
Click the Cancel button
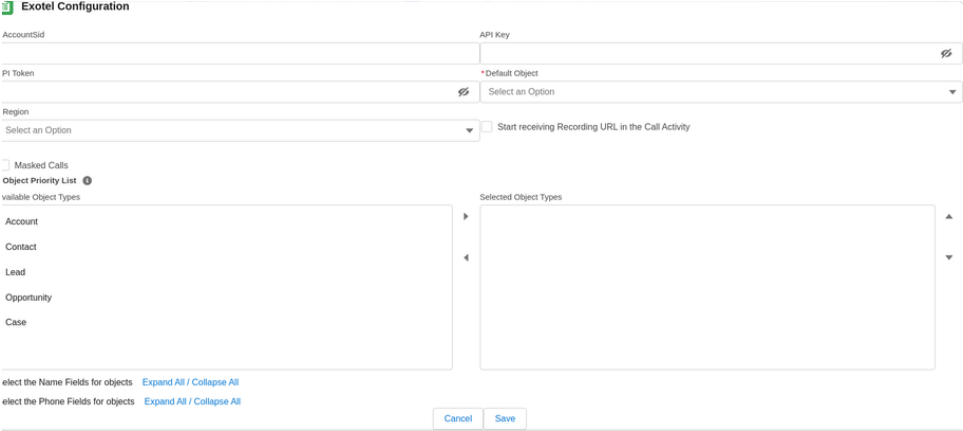point(458,419)
